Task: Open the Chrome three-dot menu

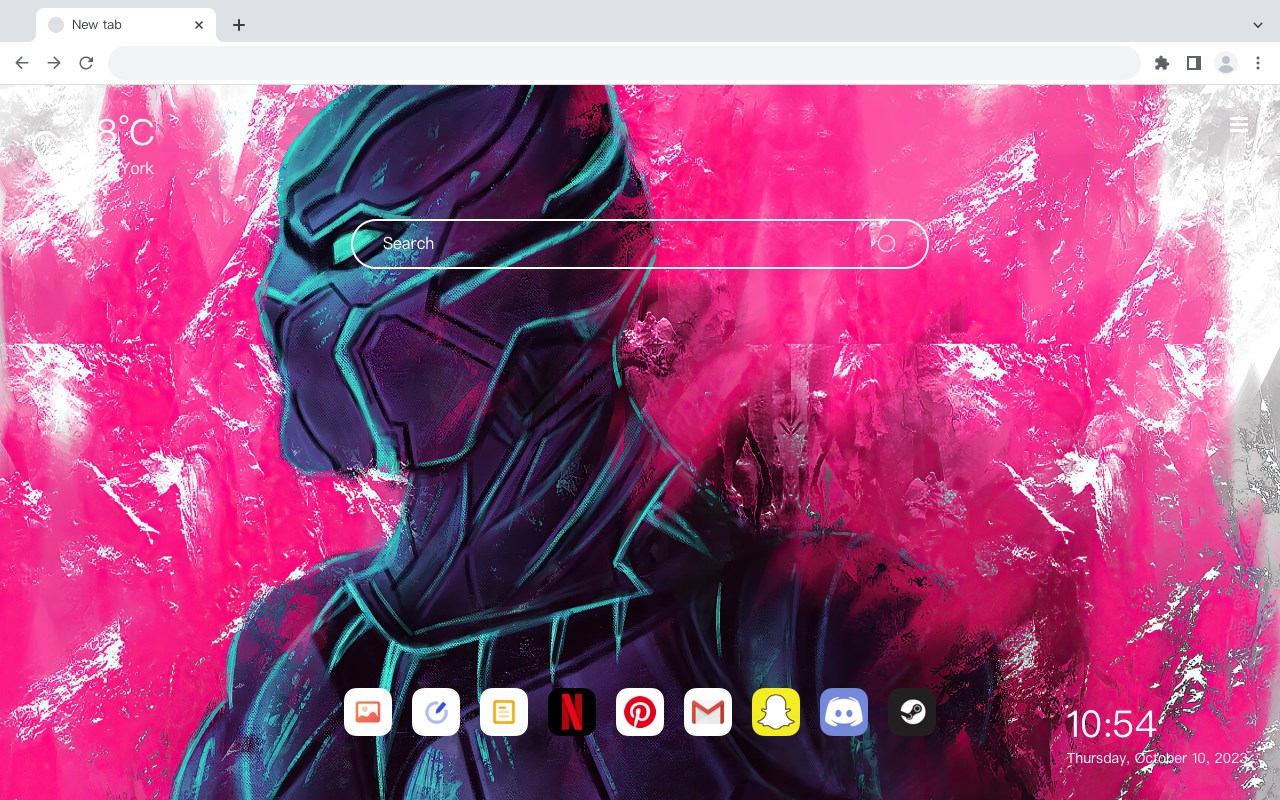Action: pyautogui.click(x=1258, y=63)
